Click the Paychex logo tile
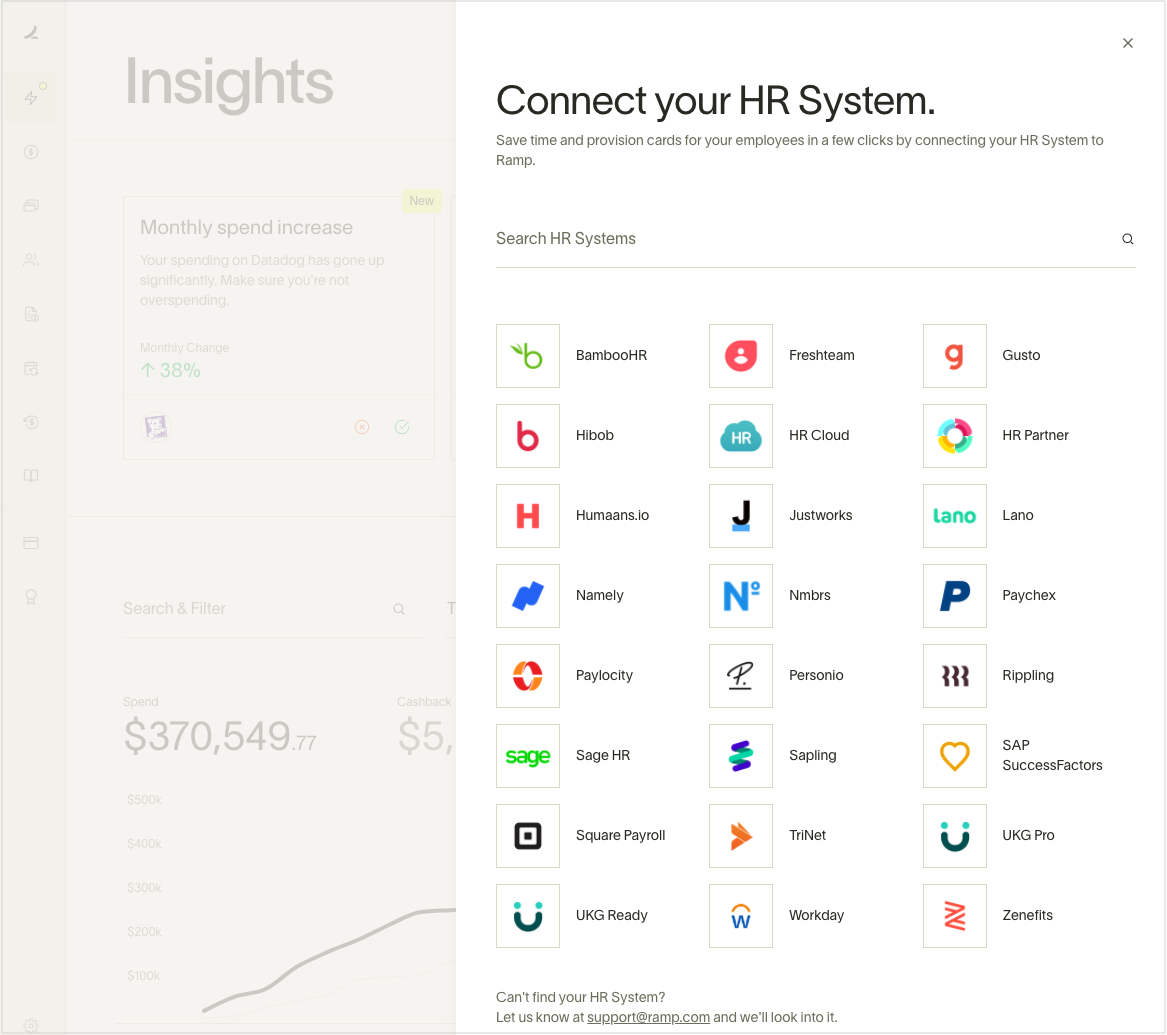 (x=954, y=596)
